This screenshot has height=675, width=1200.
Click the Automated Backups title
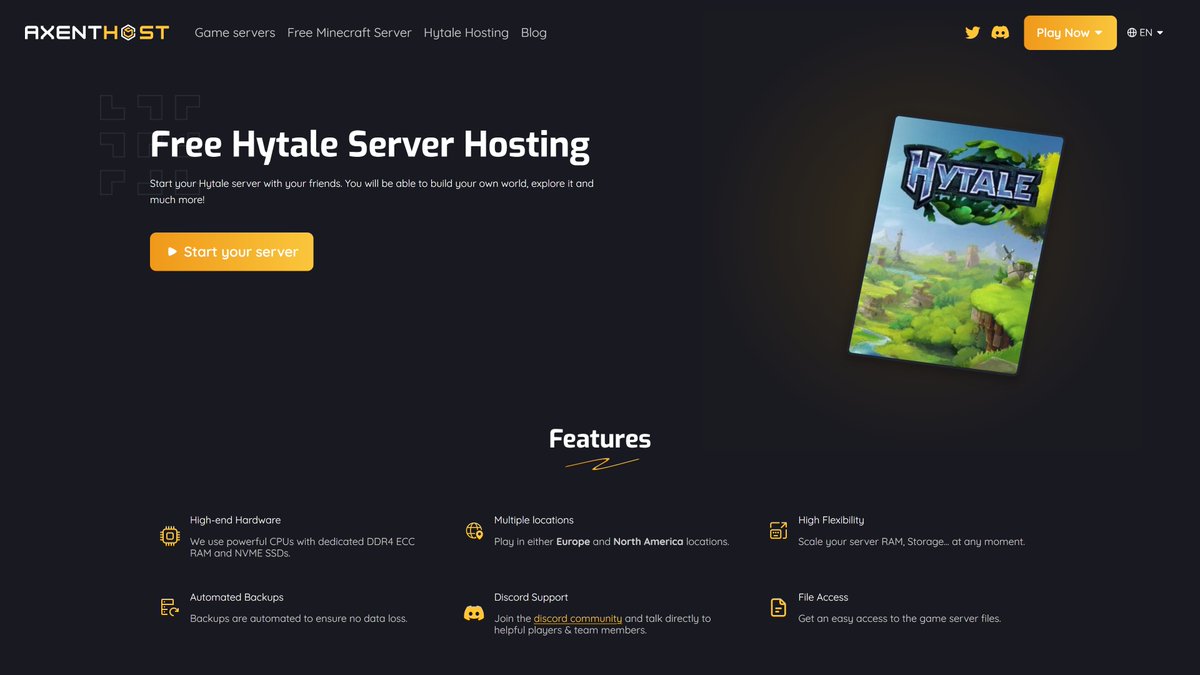coord(237,597)
